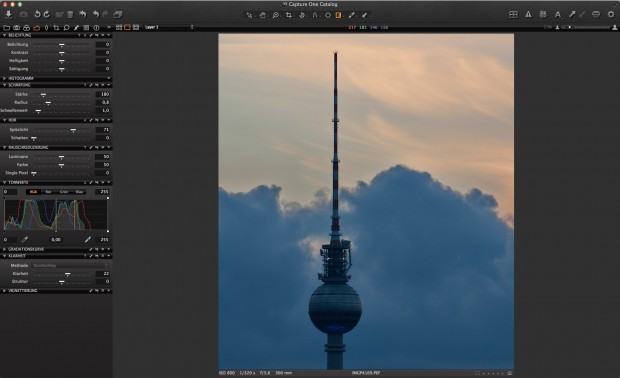620x378 pixels.
Task: Open the Local adjustments brush tool tab
Action: pyautogui.click(x=76, y=28)
